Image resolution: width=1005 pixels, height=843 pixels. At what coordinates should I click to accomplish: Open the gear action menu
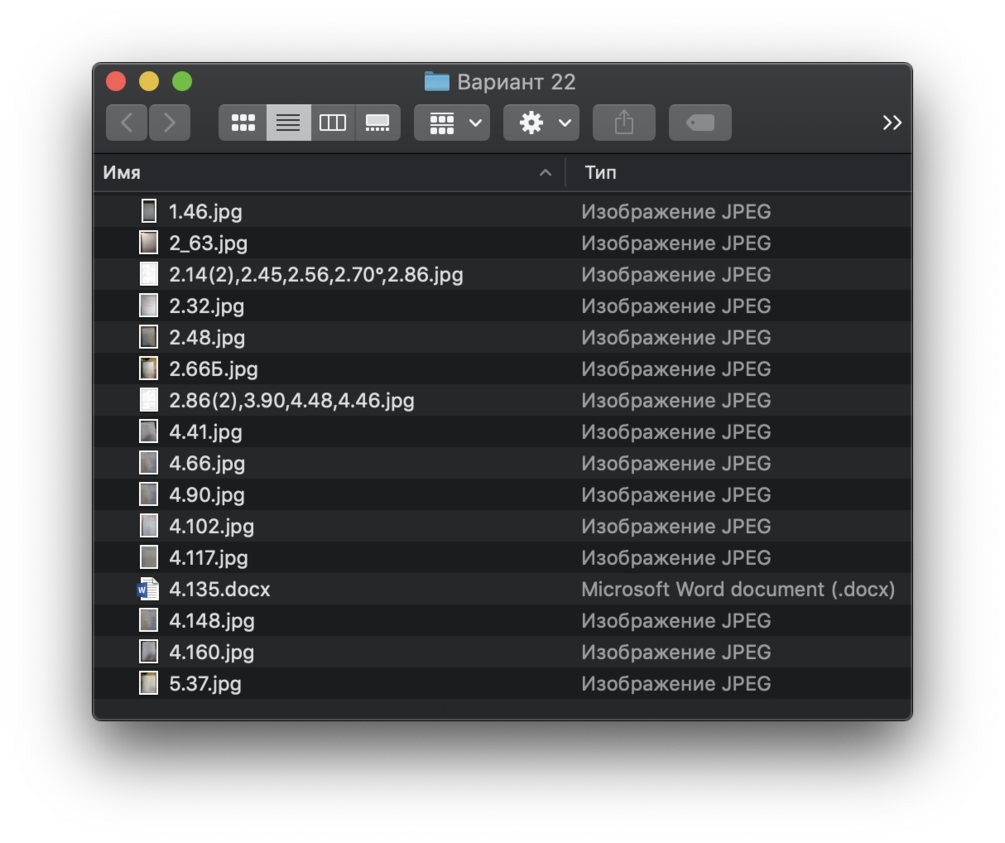541,122
